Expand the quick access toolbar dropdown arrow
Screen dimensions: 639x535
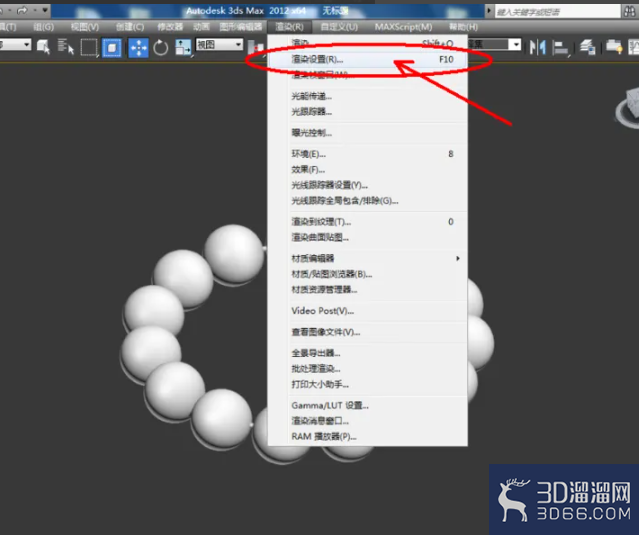point(45,10)
